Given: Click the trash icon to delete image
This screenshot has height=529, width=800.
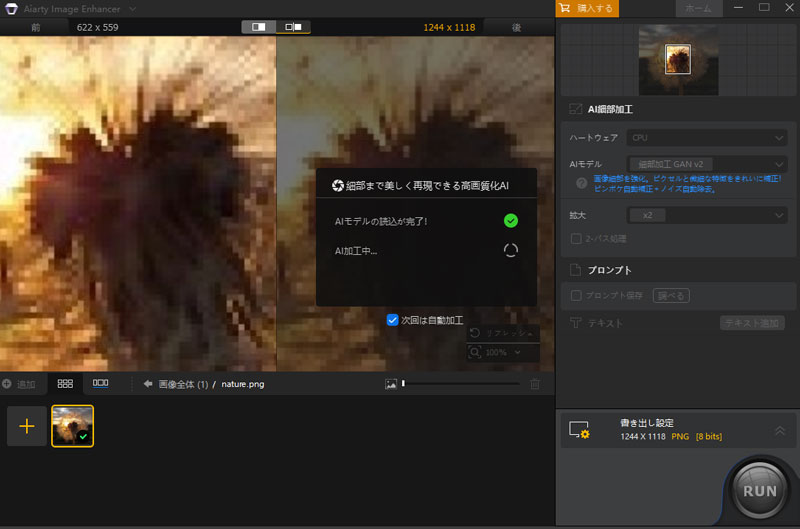Looking at the screenshot, I should click(535, 384).
